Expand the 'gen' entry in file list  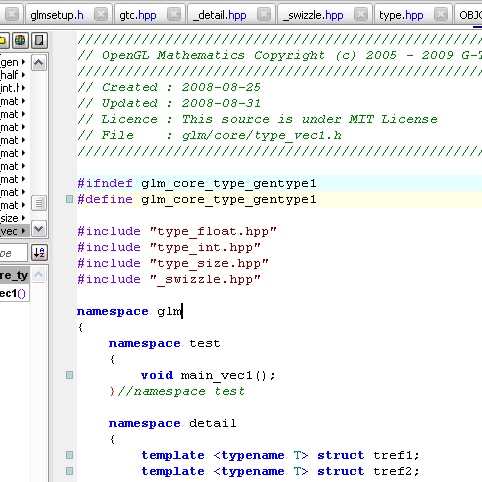pyautogui.click(x=23, y=62)
